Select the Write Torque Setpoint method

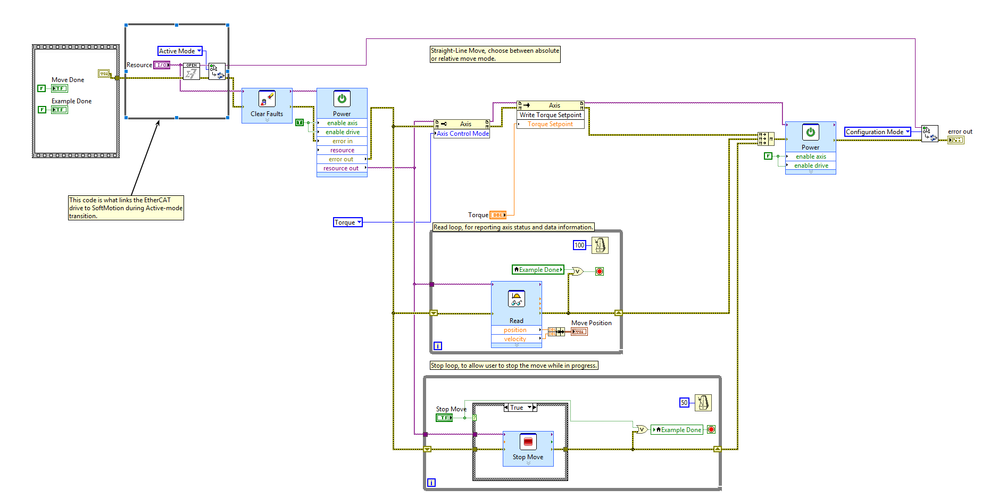550,115
